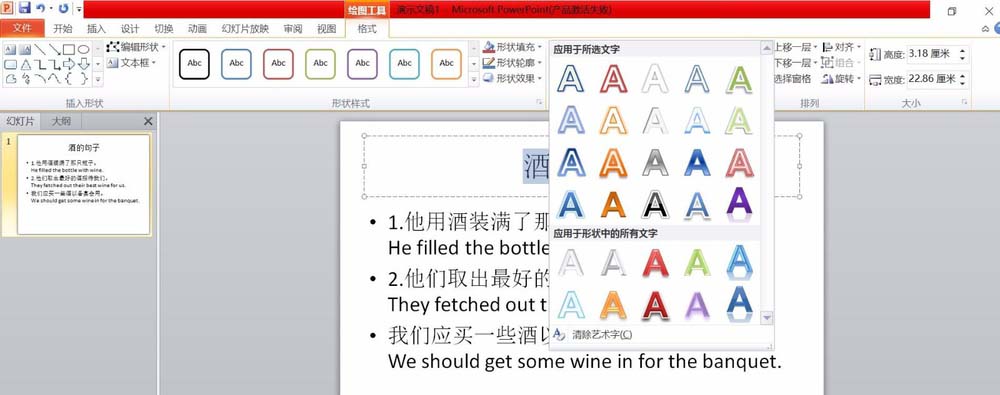Customize the quick access toolbar dropdown
Screen dimensions: 1000x395
79,9
